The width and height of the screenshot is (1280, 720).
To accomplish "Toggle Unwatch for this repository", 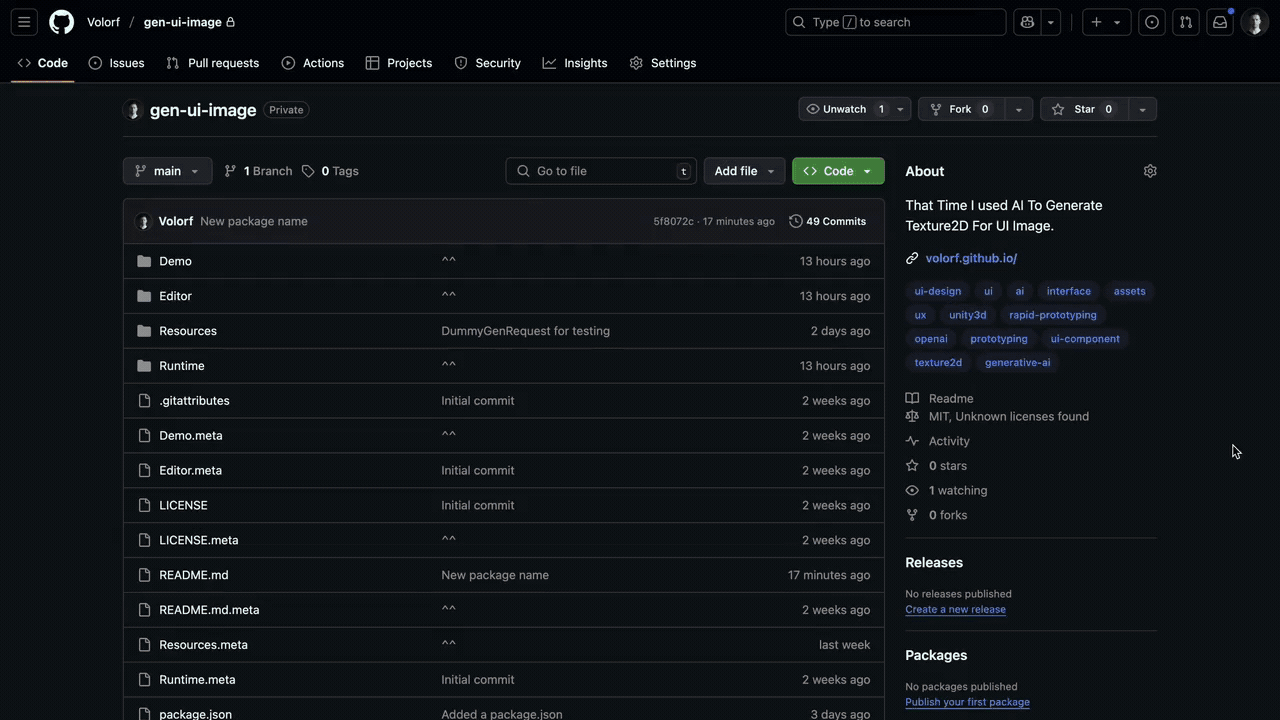I will click(x=845, y=109).
